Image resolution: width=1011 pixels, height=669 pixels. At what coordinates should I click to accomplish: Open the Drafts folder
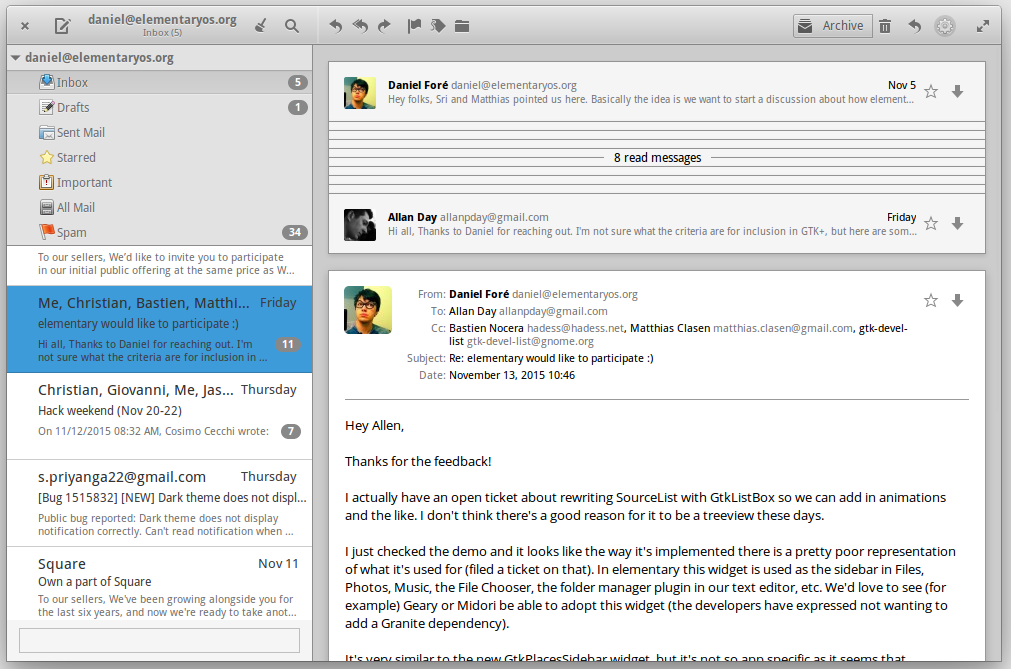click(x=159, y=108)
